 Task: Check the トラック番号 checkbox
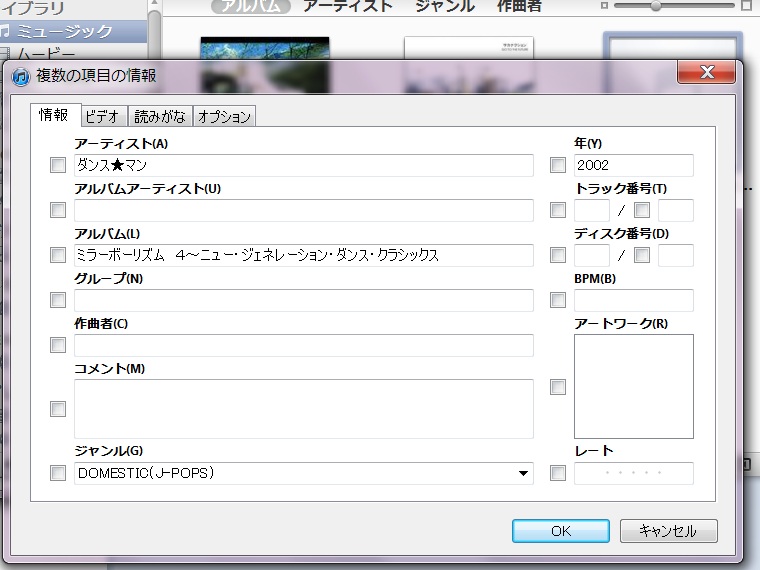[558, 210]
